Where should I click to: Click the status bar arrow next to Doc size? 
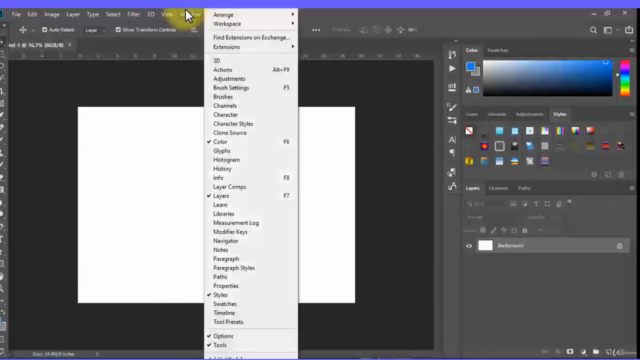(x=97, y=354)
